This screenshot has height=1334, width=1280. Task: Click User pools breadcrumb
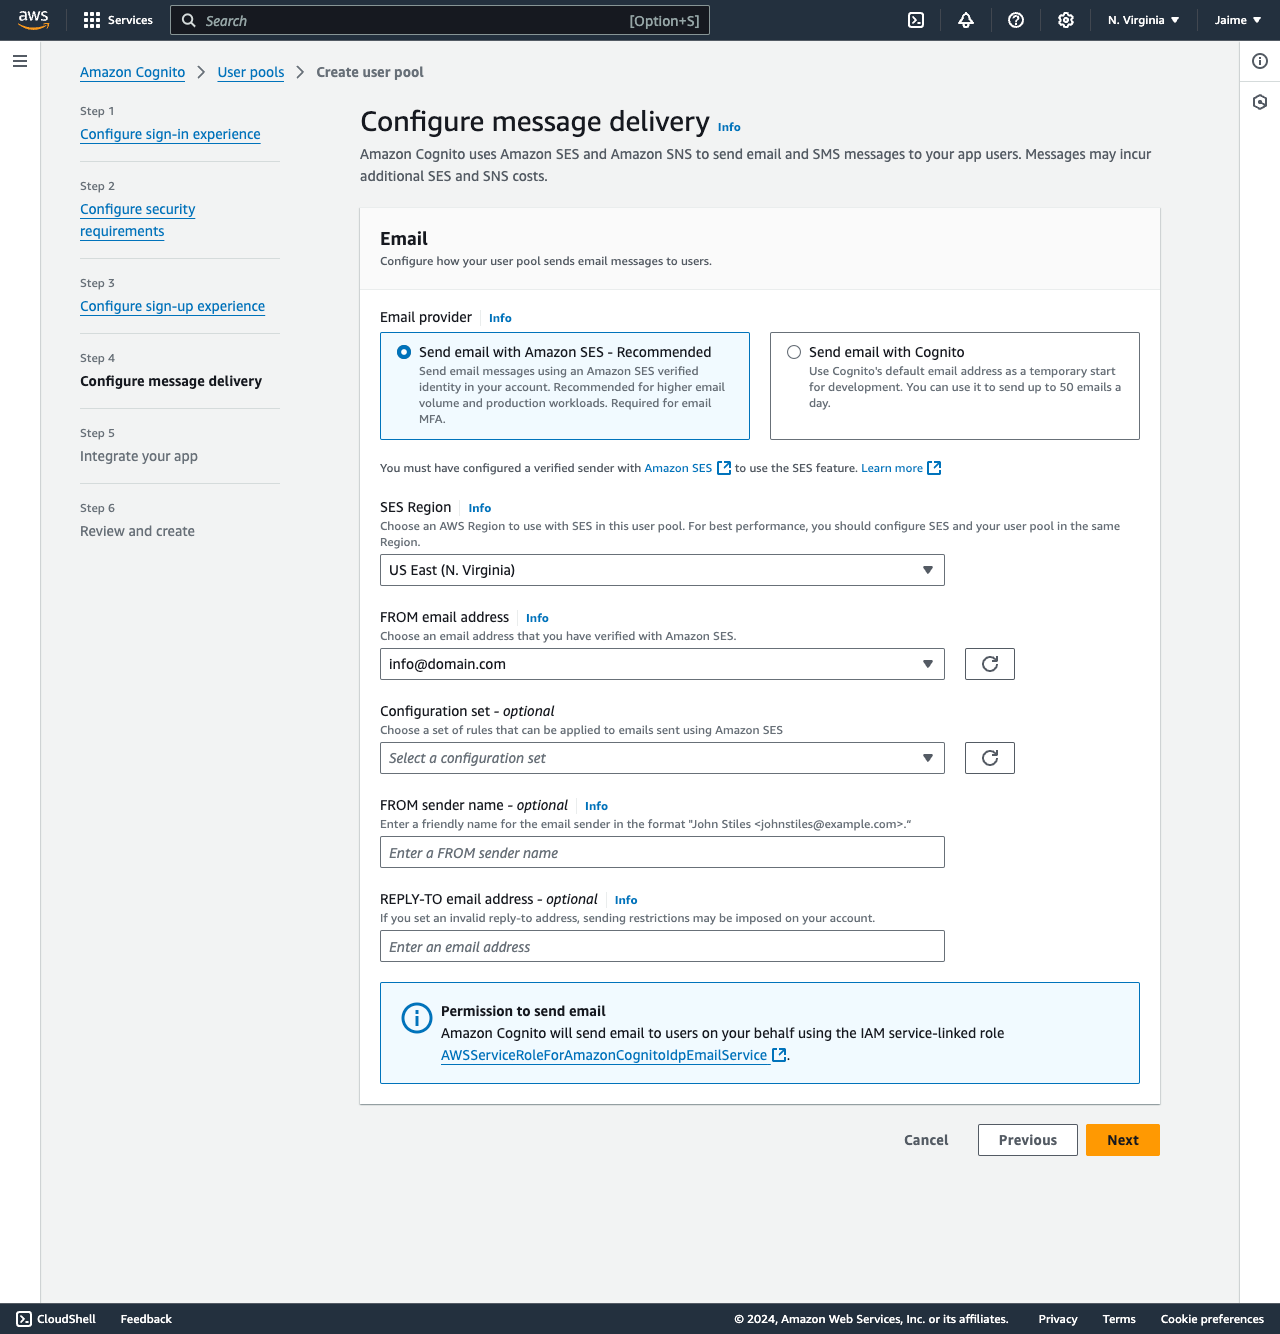(251, 72)
